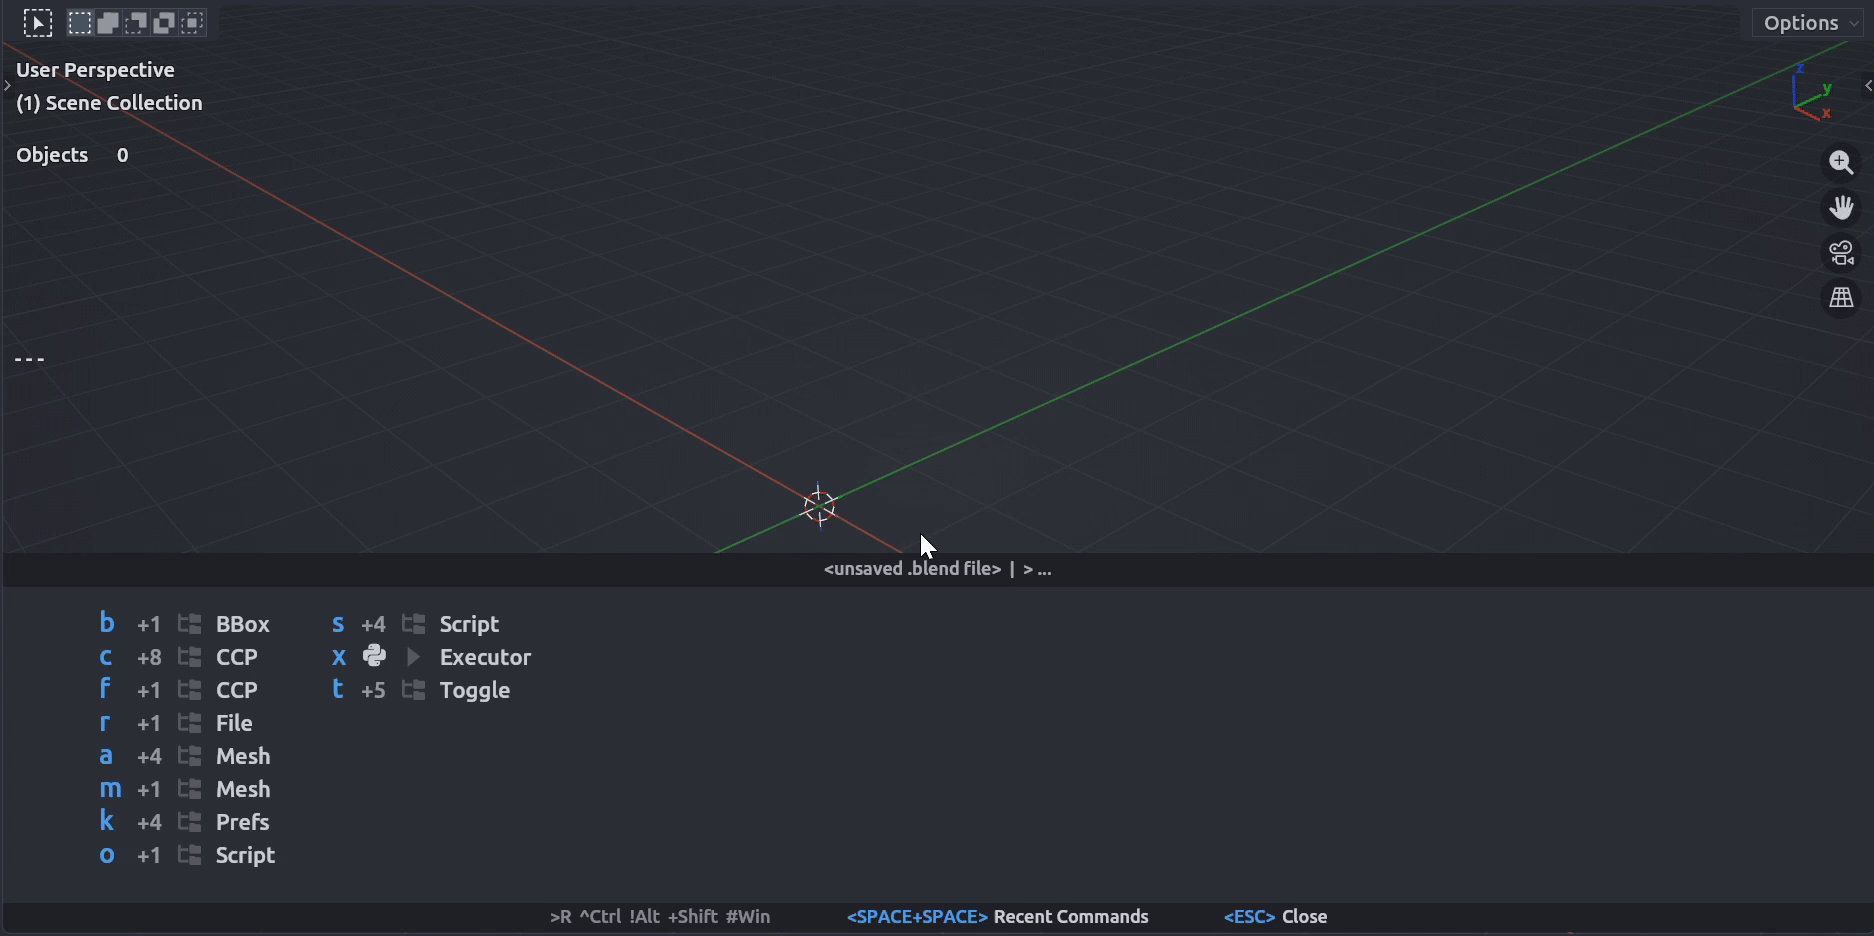The image size is (1874, 936).
Task: Click the Python icon beside Executor
Action: [x=374, y=656]
